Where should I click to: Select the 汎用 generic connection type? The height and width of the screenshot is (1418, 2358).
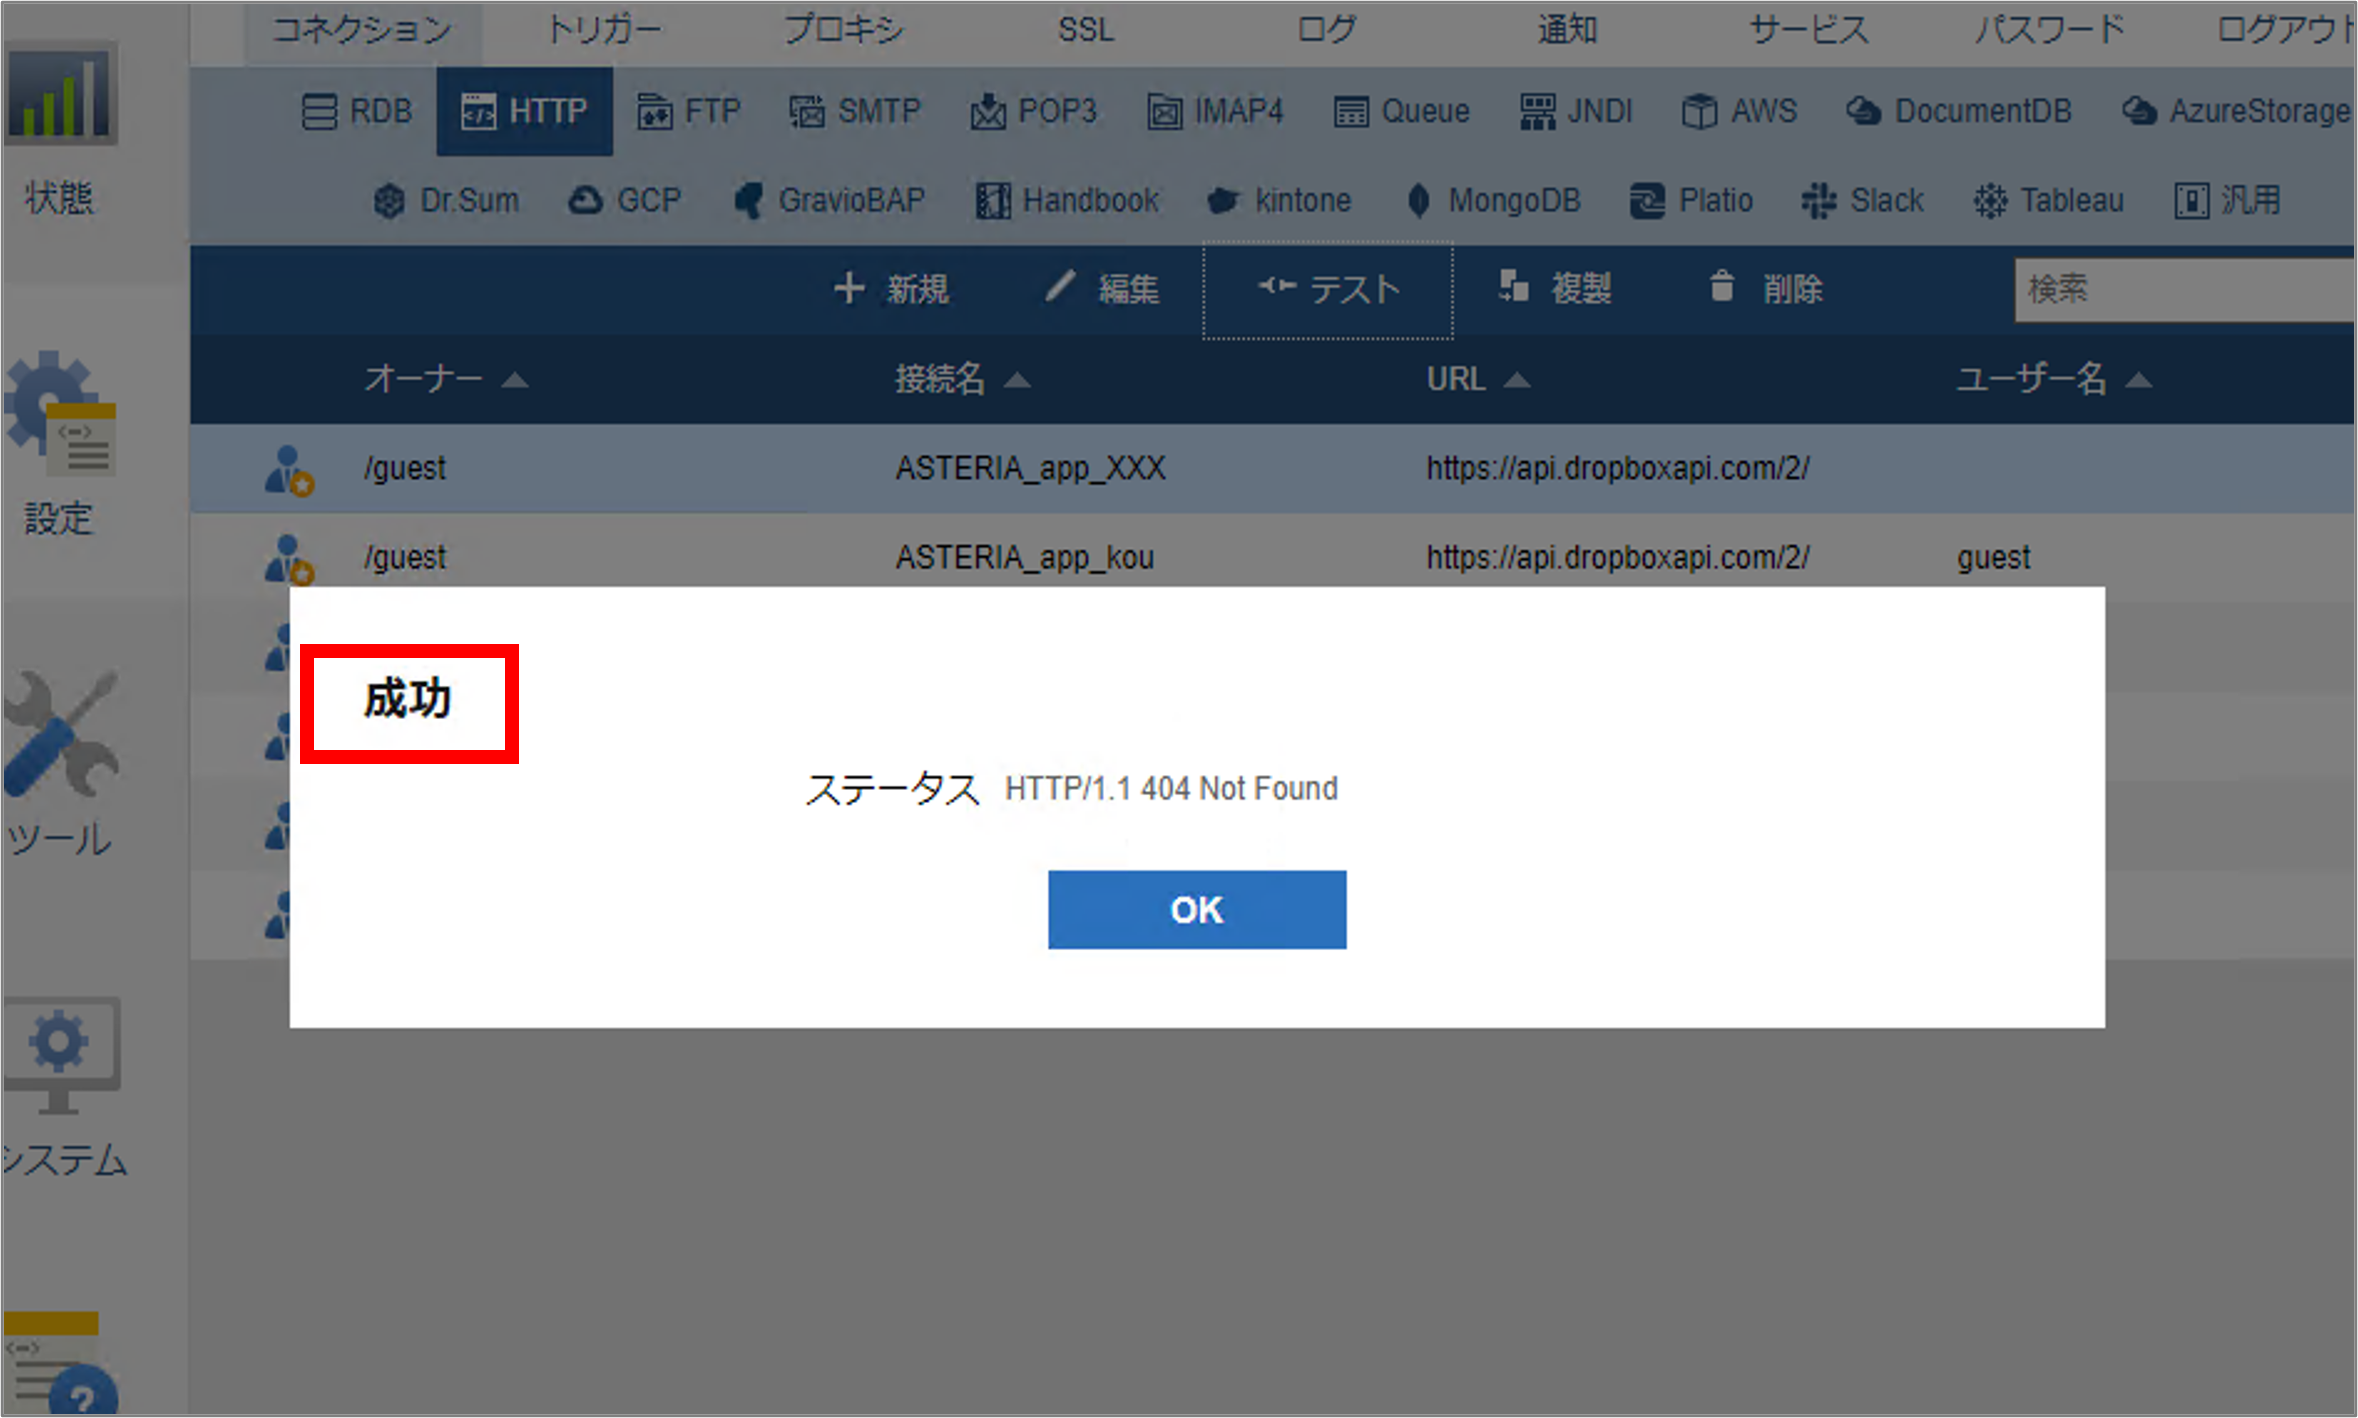2228,201
